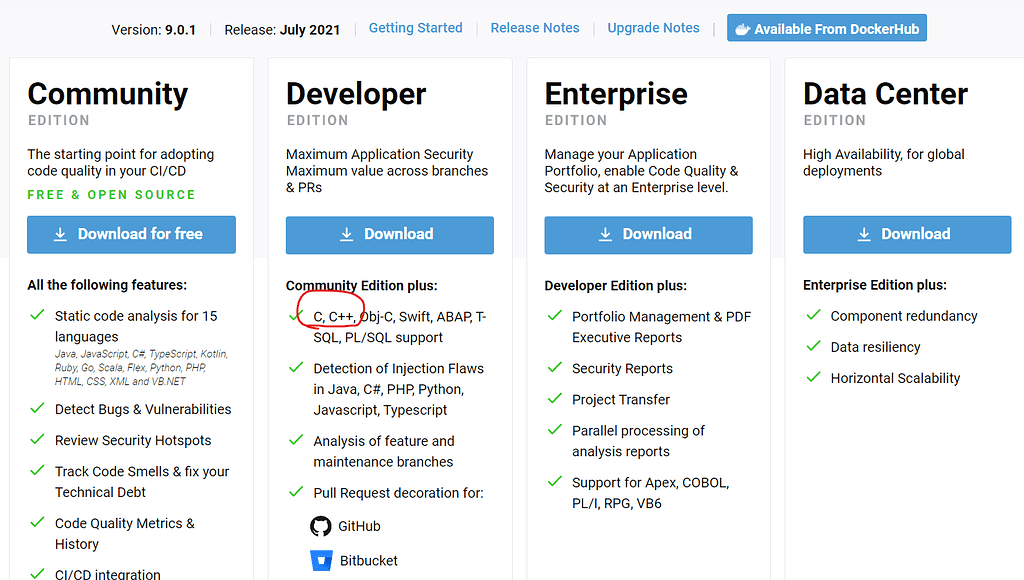The height and width of the screenshot is (580, 1024).
Task: Click checkmark beside Detect Bugs & Vulnerabilities
Action: [37, 408]
